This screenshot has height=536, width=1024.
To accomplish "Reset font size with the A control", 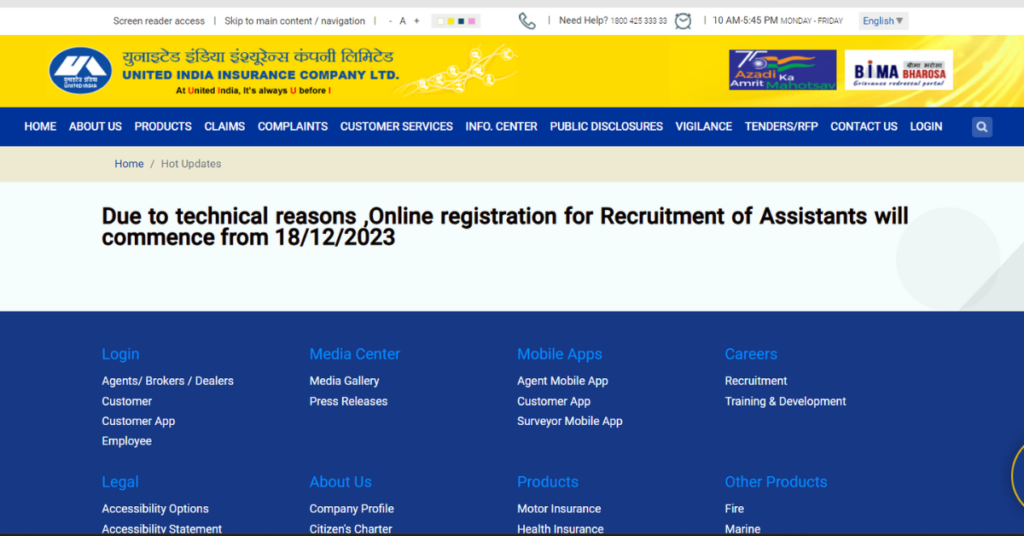I will point(403,21).
